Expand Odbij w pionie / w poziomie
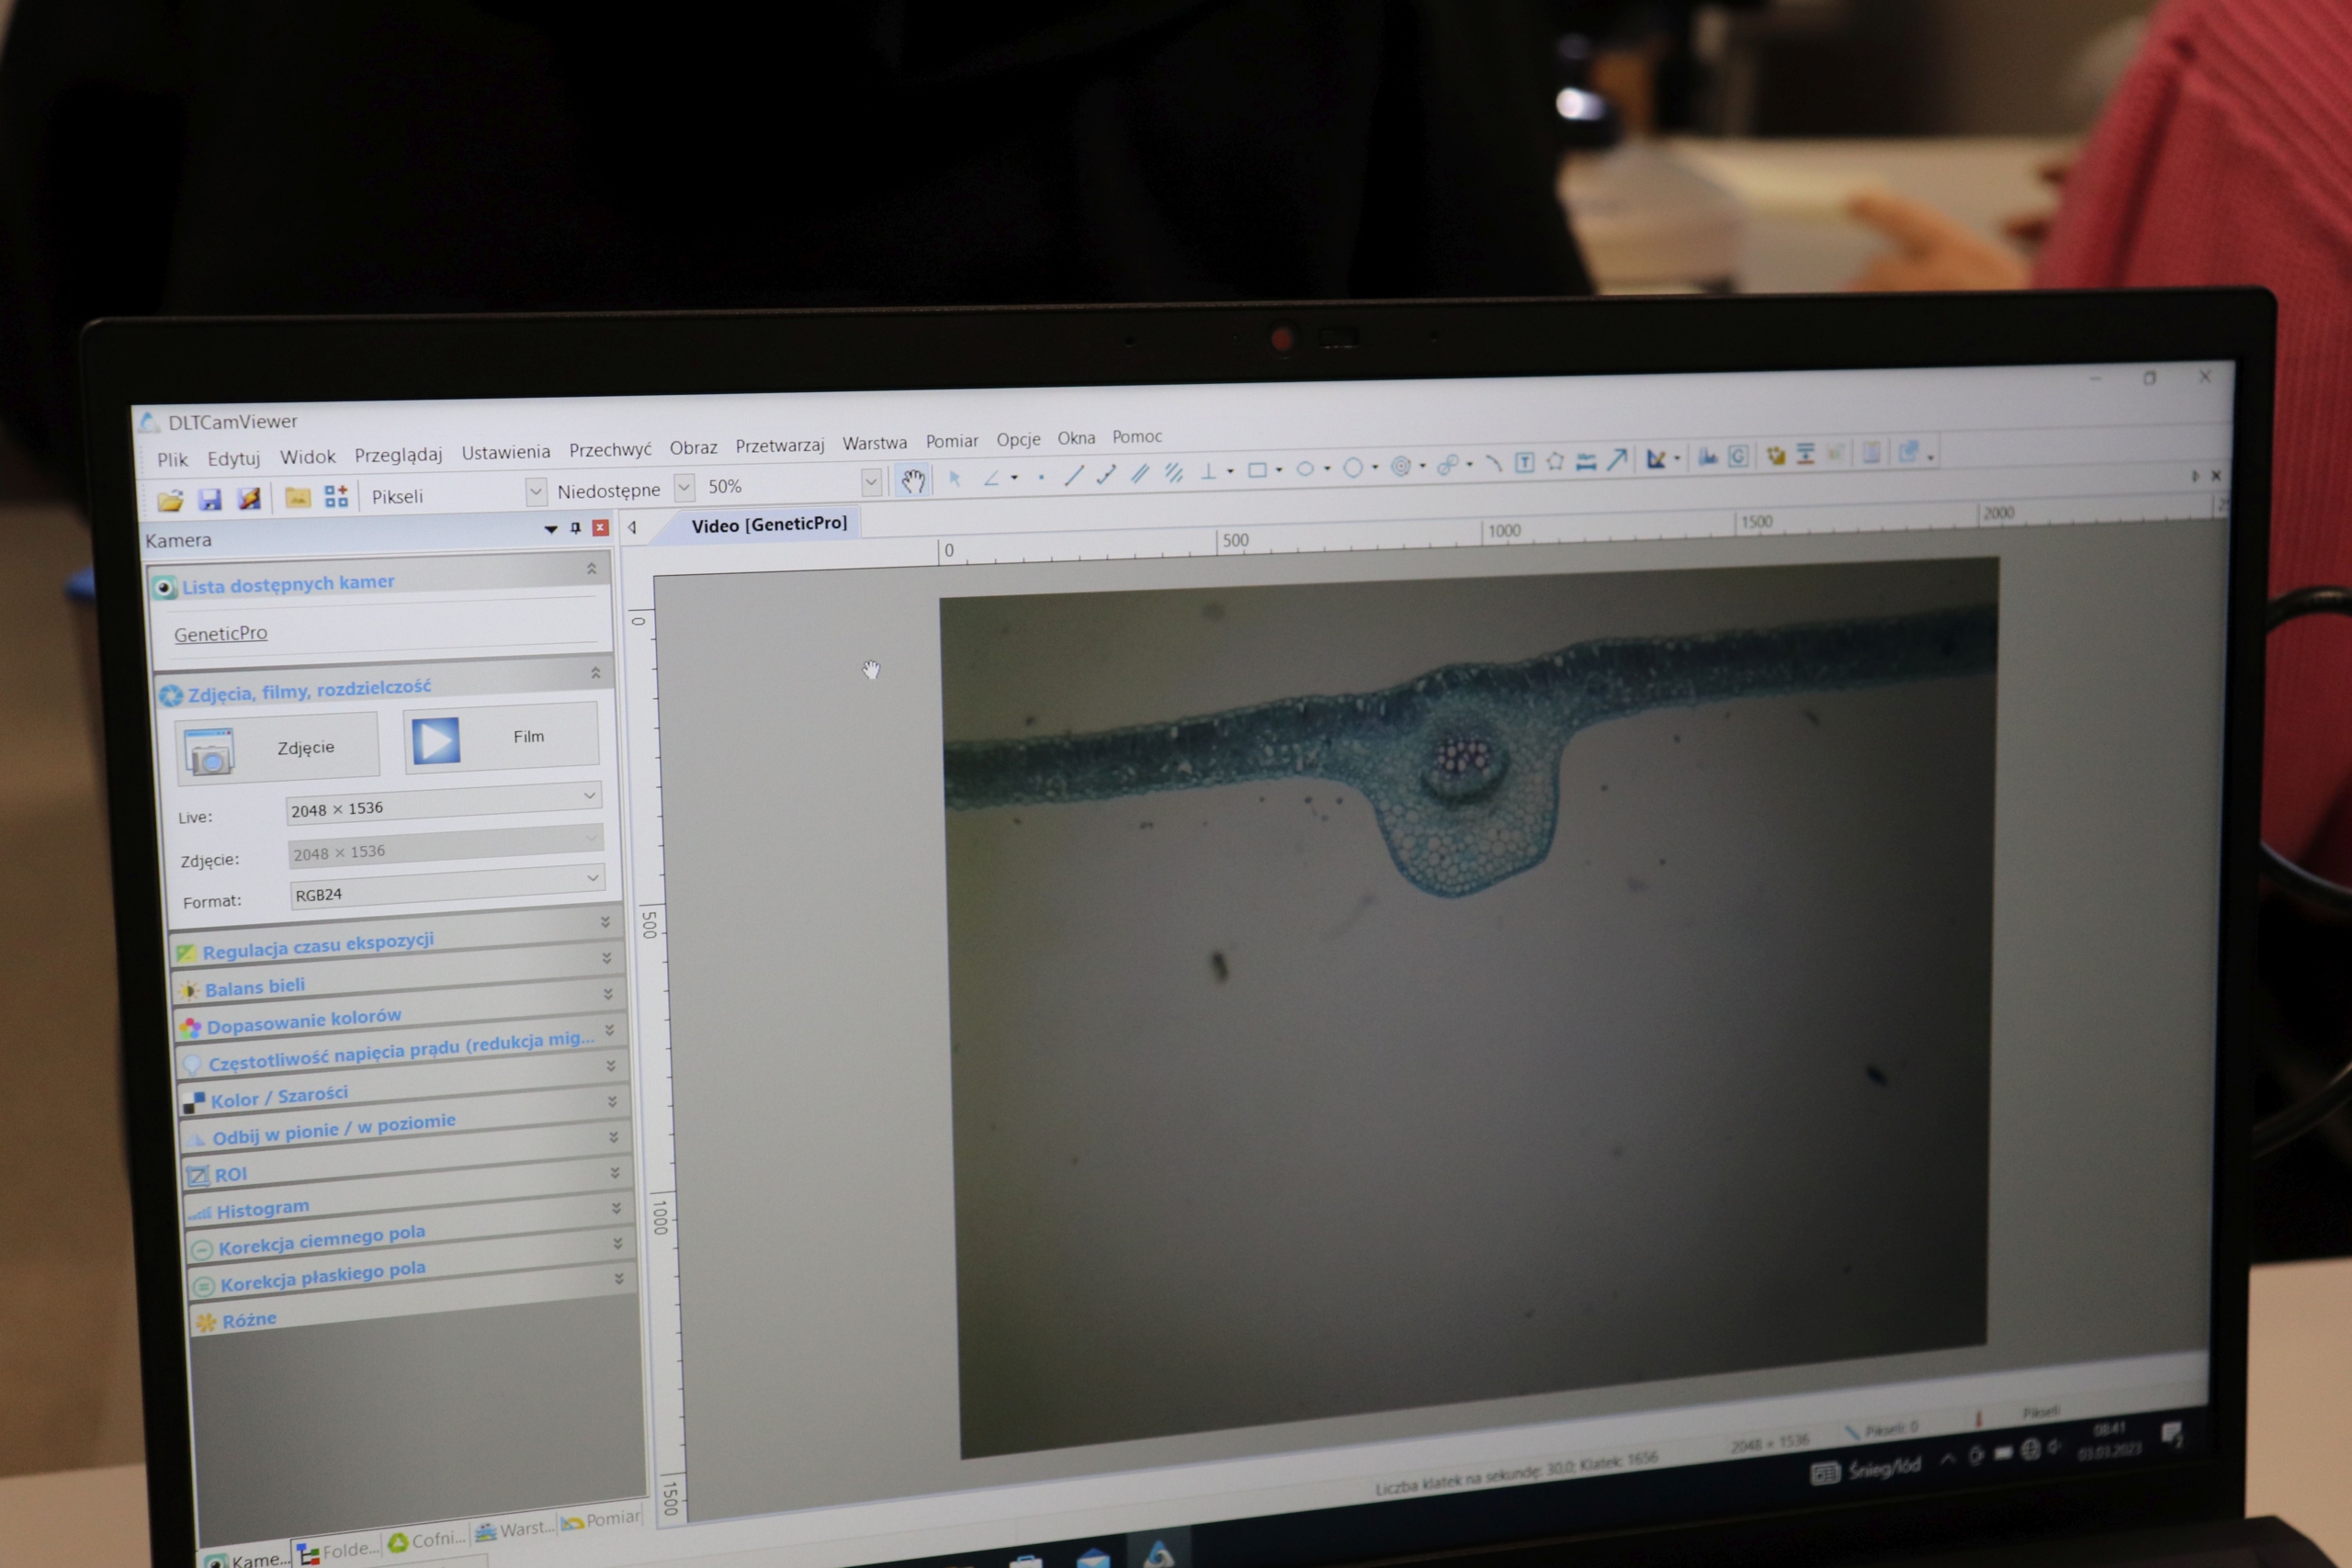The height and width of the screenshot is (1568, 2352). [x=612, y=1101]
